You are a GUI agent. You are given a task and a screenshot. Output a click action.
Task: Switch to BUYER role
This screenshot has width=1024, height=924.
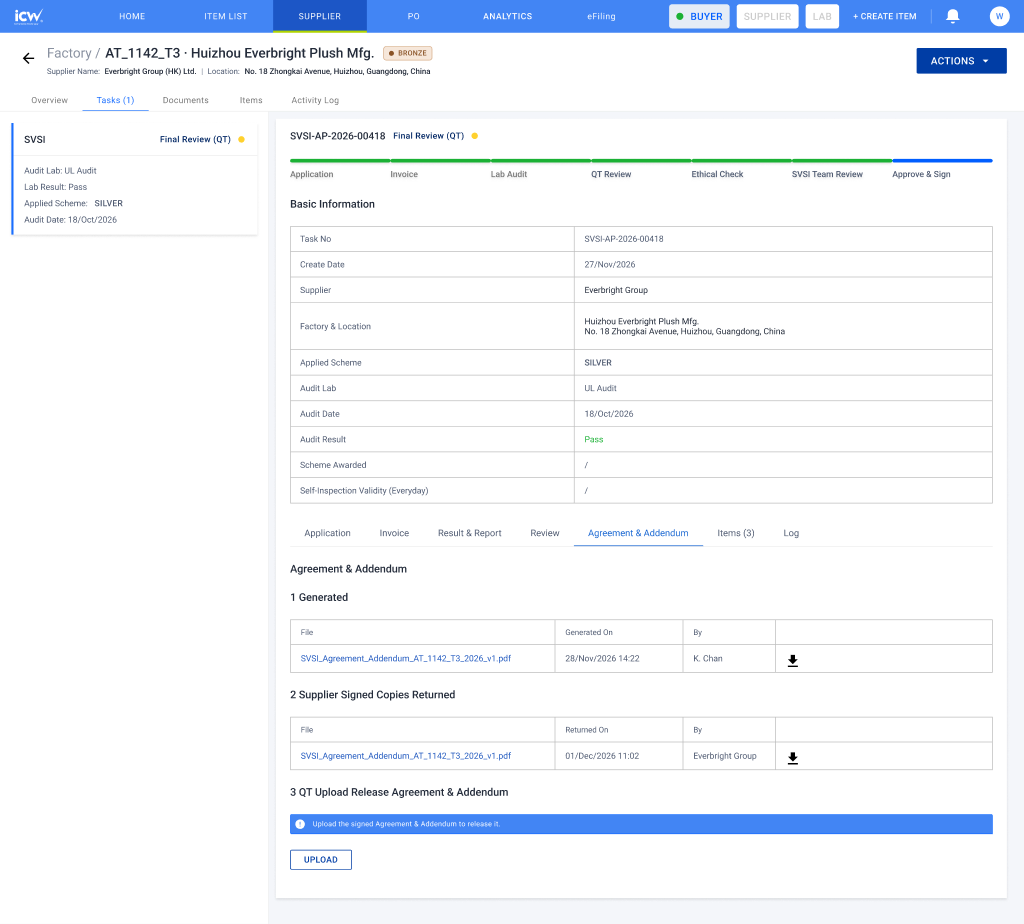click(x=699, y=16)
